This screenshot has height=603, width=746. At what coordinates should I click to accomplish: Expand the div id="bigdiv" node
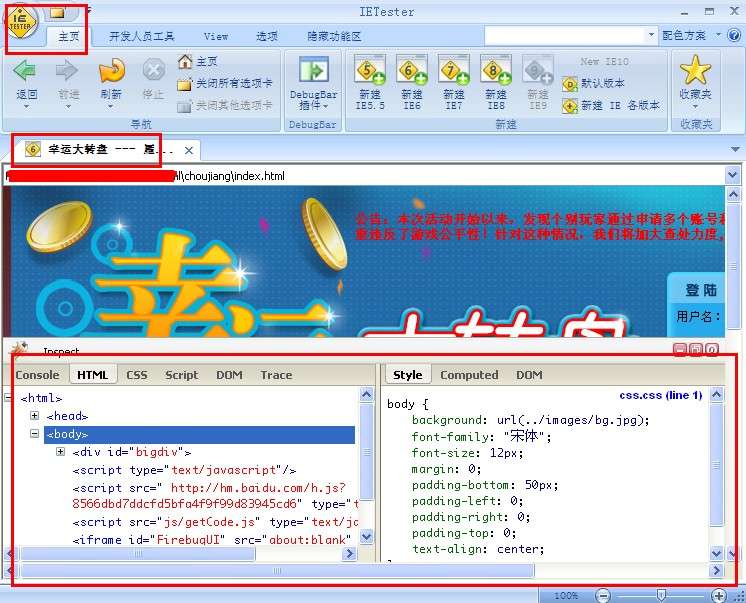pos(60,451)
